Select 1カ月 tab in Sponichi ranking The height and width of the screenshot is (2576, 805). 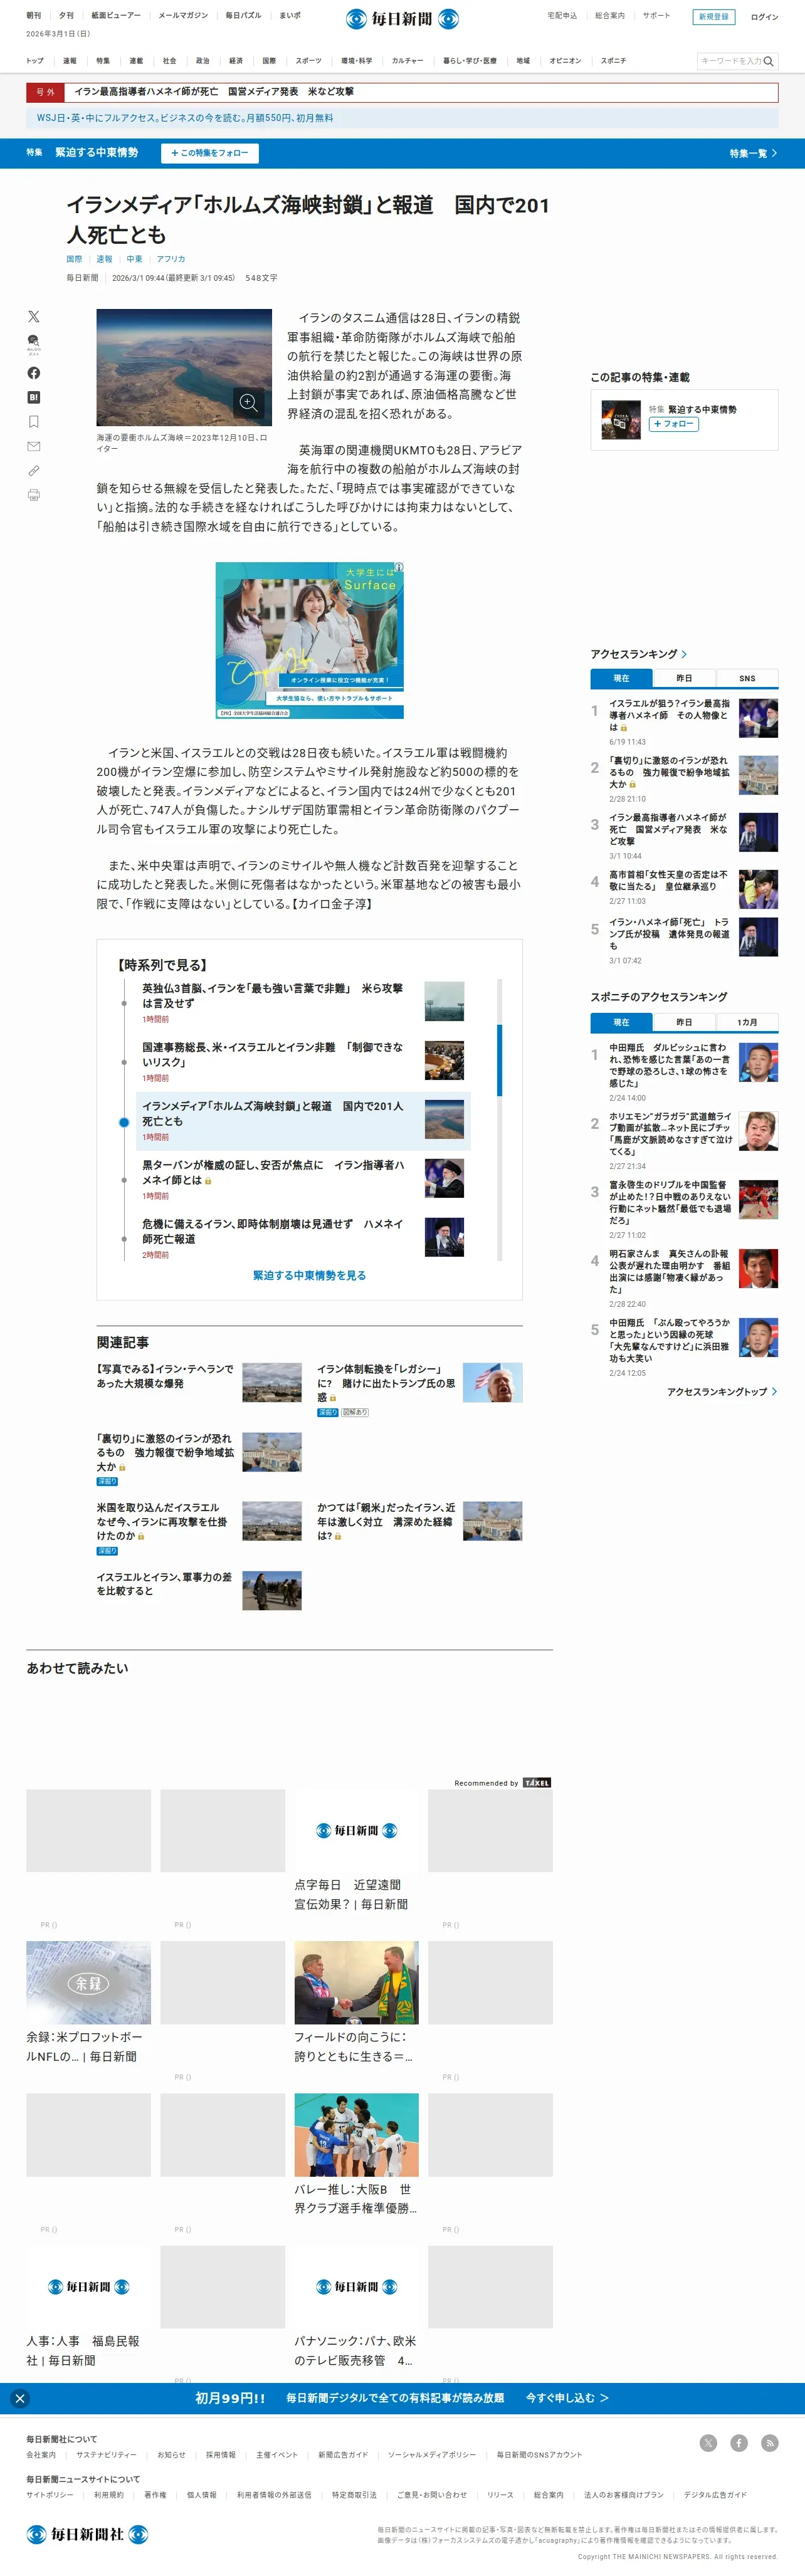(747, 1022)
